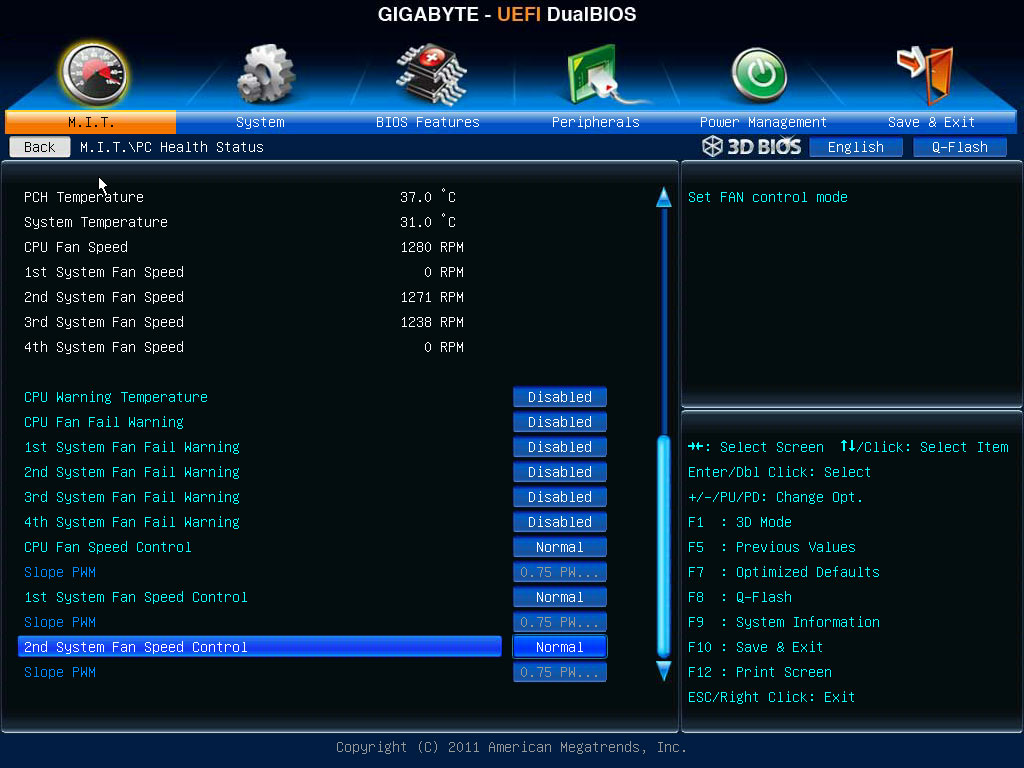Change 1st System Fan Speed Control value

(560, 598)
